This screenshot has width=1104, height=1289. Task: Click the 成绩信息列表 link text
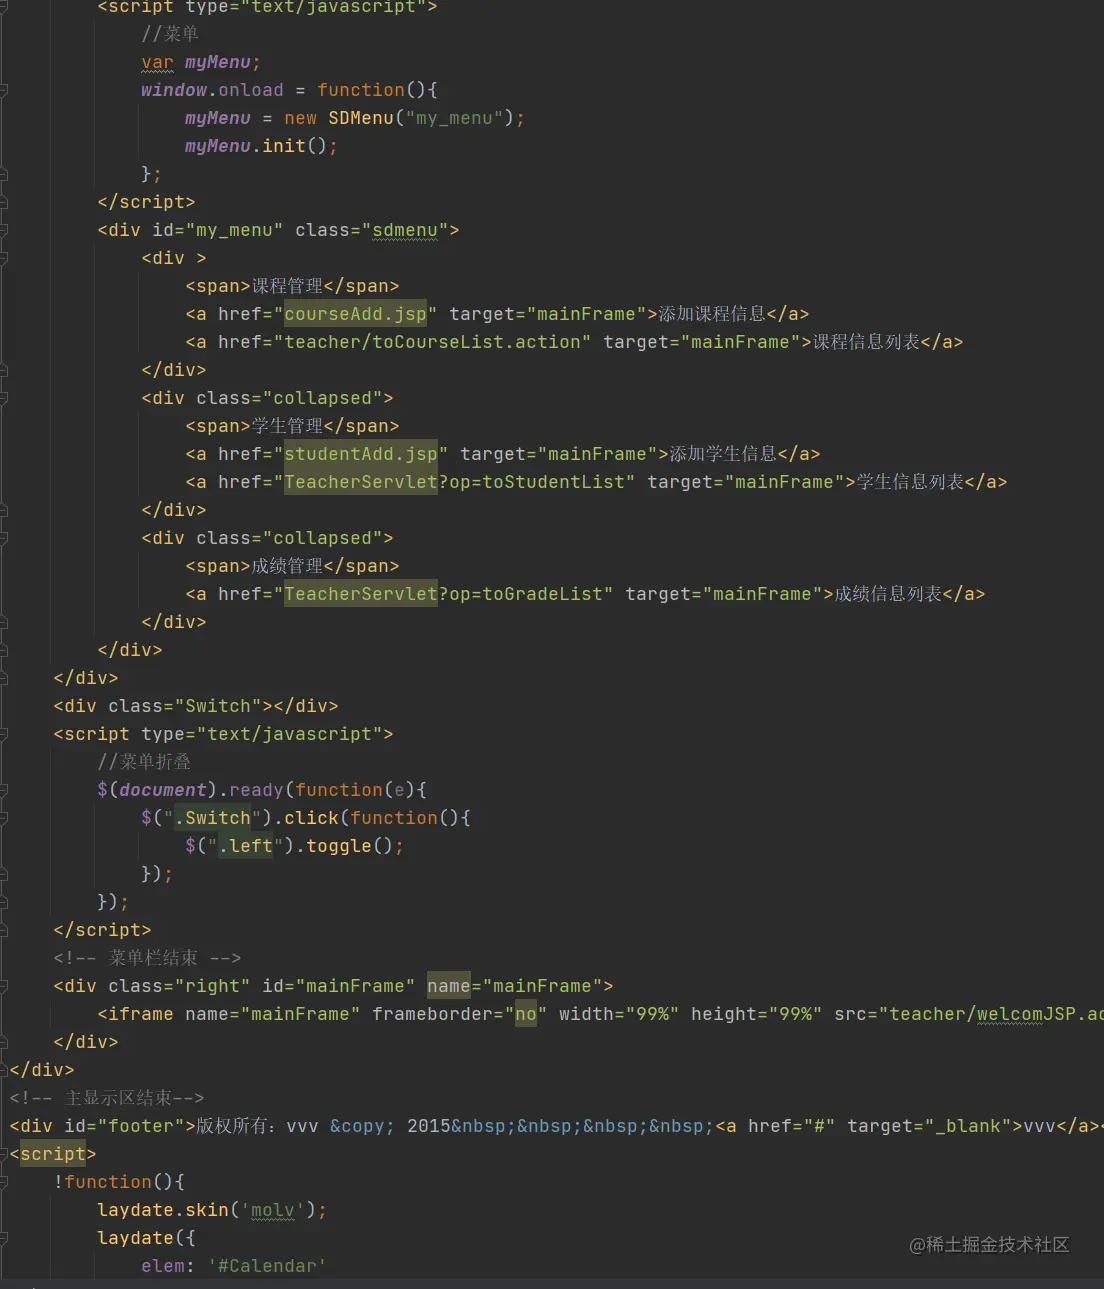coord(888,594)
